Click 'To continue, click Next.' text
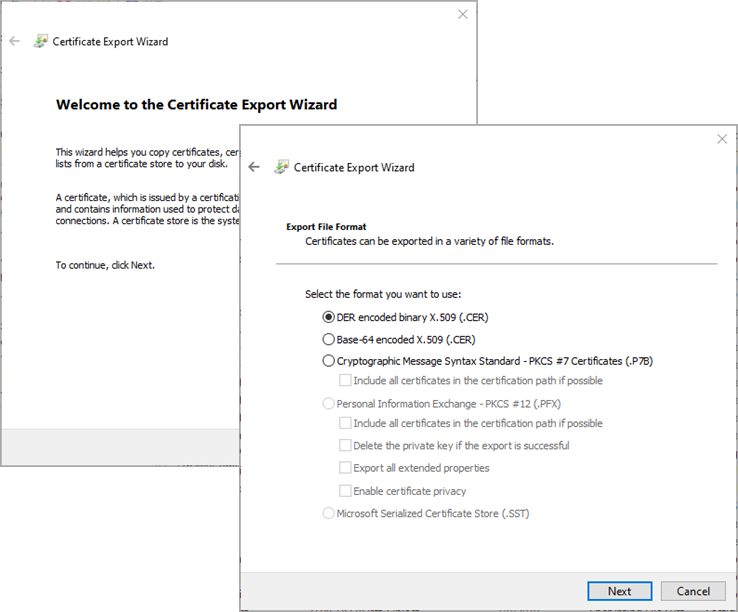 pos(105,265)
